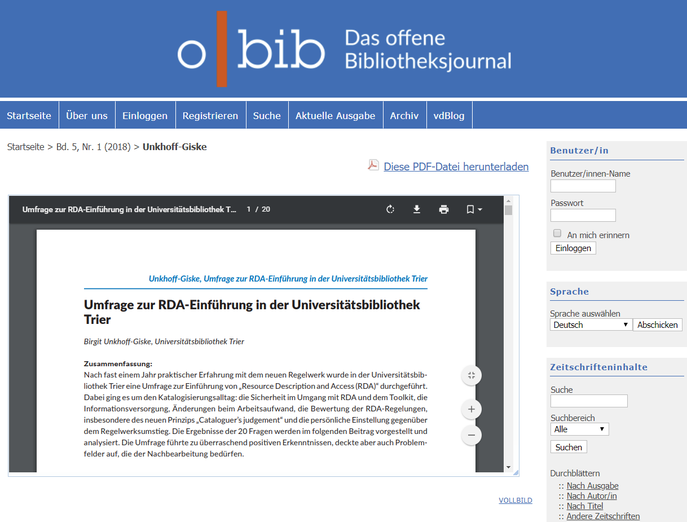687x522 pixels.
Task: Open Startseite in navigation bar
Action: pyautogui.click(x=29, y=116)
